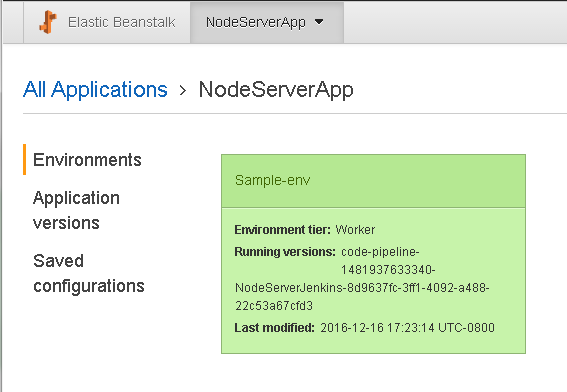Open the Elastic Beanstalk home label
Viewport: 567px width, 392px height.
click(x=122, y=22)
